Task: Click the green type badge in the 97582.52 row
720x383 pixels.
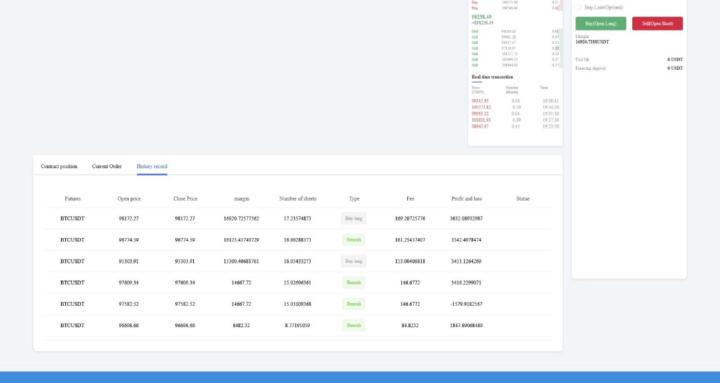Action: pos(354,304)
